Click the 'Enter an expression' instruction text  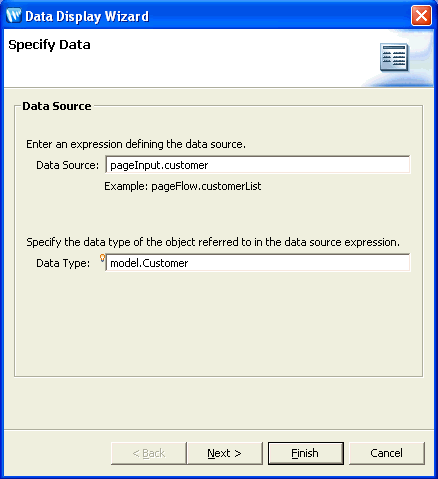coord(136,144)
